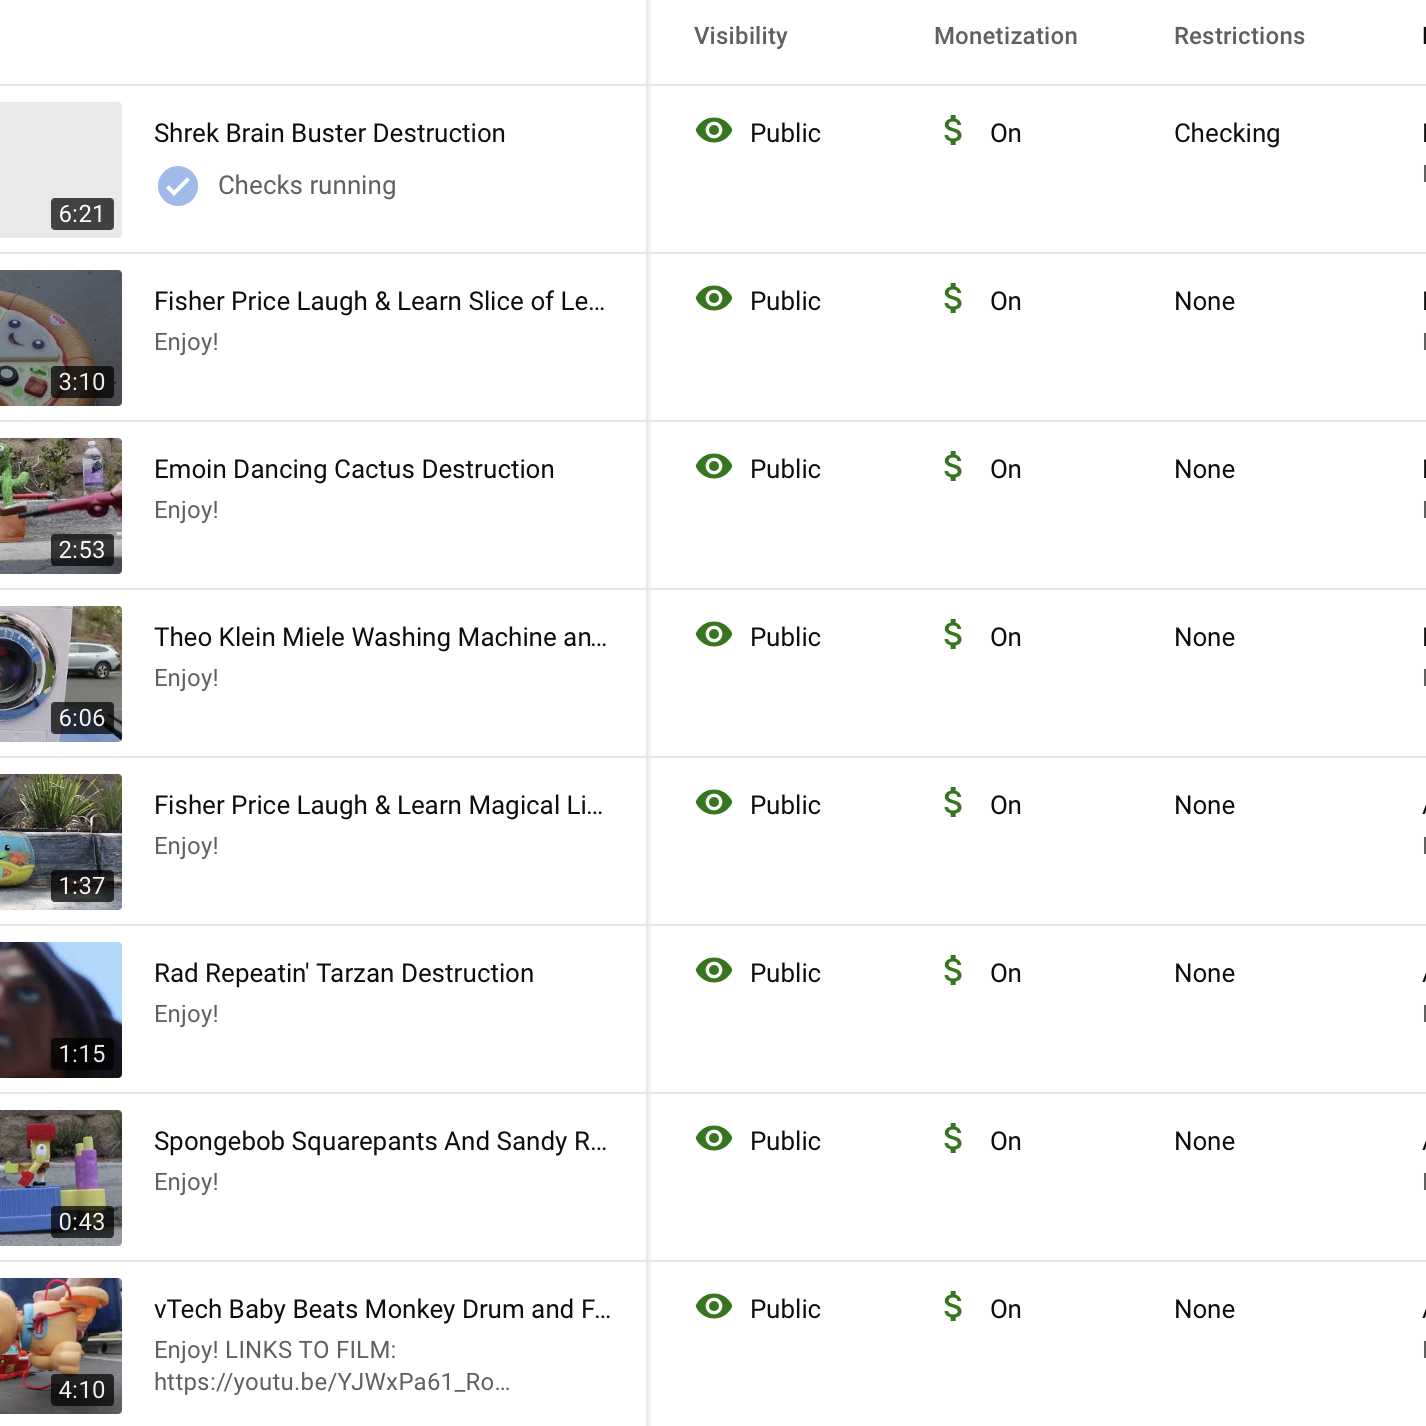1426x1426 pixels.
Task: Click the vTech Baby Beats Monkey thumbnail
Action: [61, 1346]
